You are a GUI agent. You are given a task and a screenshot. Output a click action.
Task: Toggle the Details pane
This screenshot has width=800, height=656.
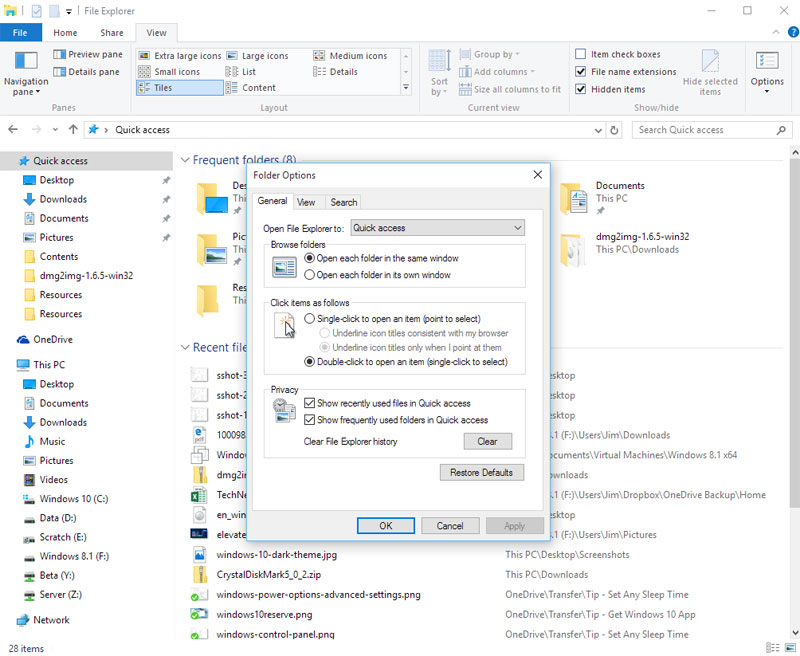(x=86, y=72)
